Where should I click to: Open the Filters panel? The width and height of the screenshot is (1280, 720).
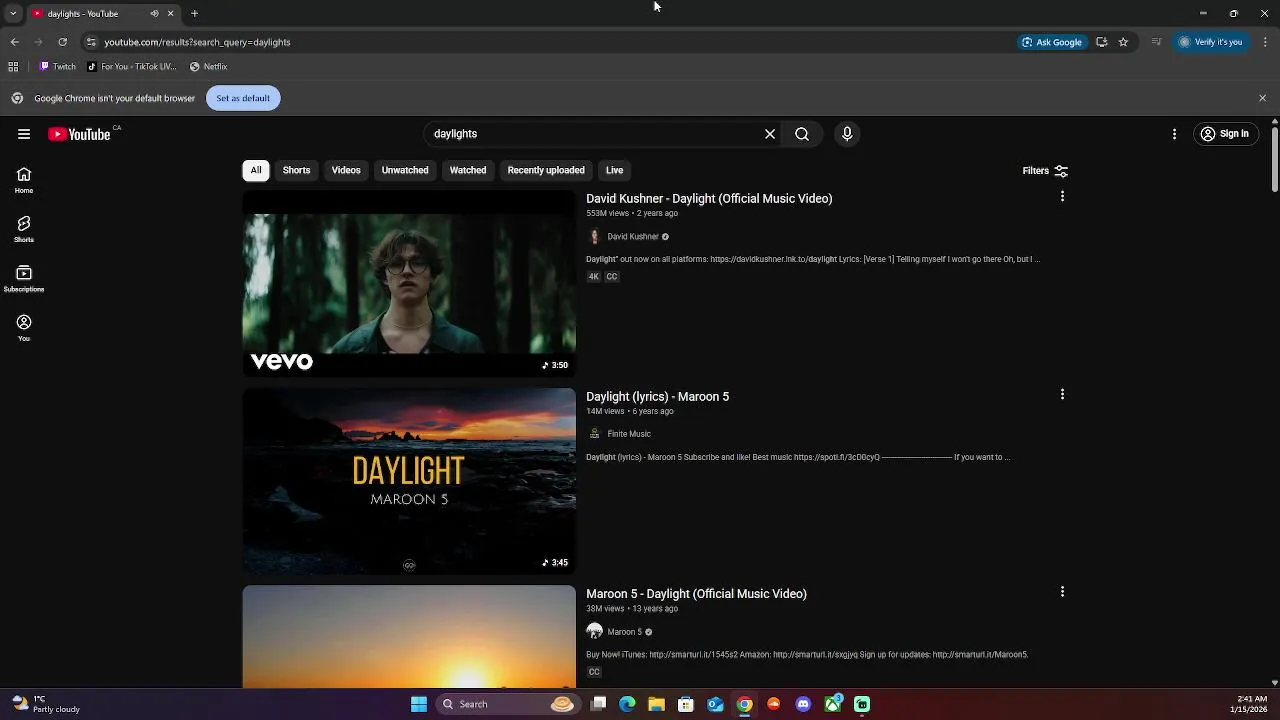(1045, 171)
